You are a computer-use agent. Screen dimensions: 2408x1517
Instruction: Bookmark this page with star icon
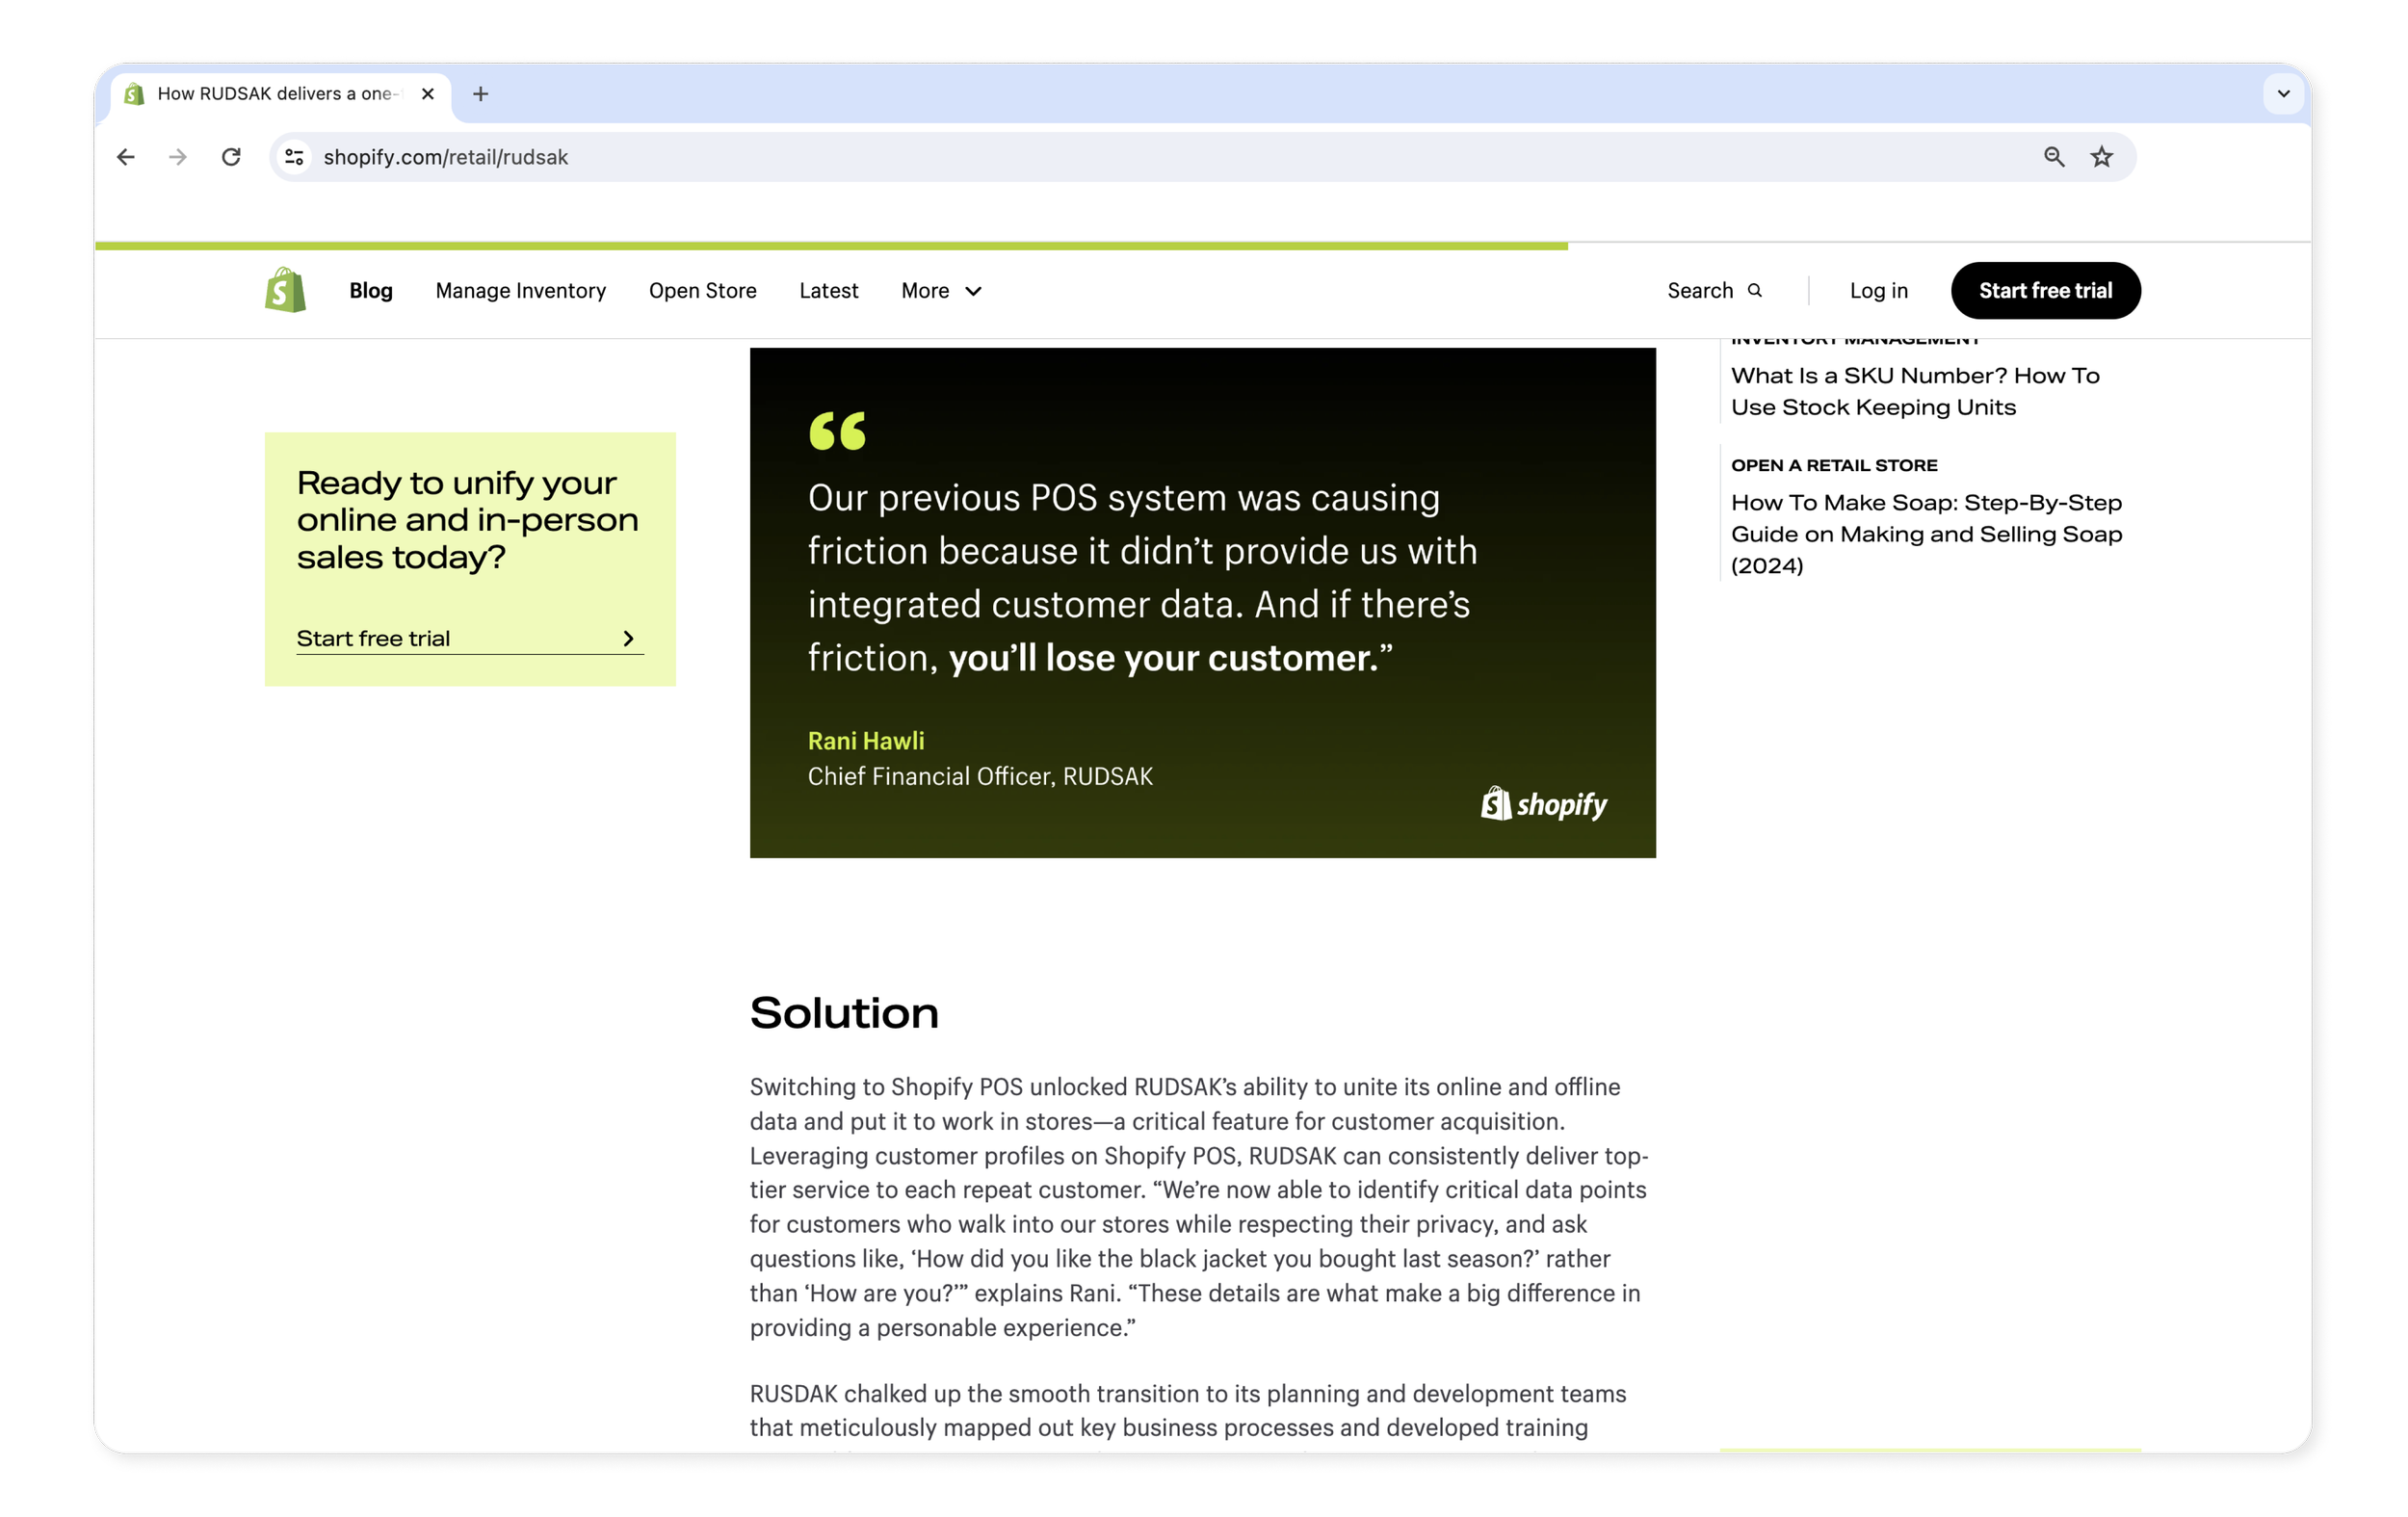(2101, 157)
